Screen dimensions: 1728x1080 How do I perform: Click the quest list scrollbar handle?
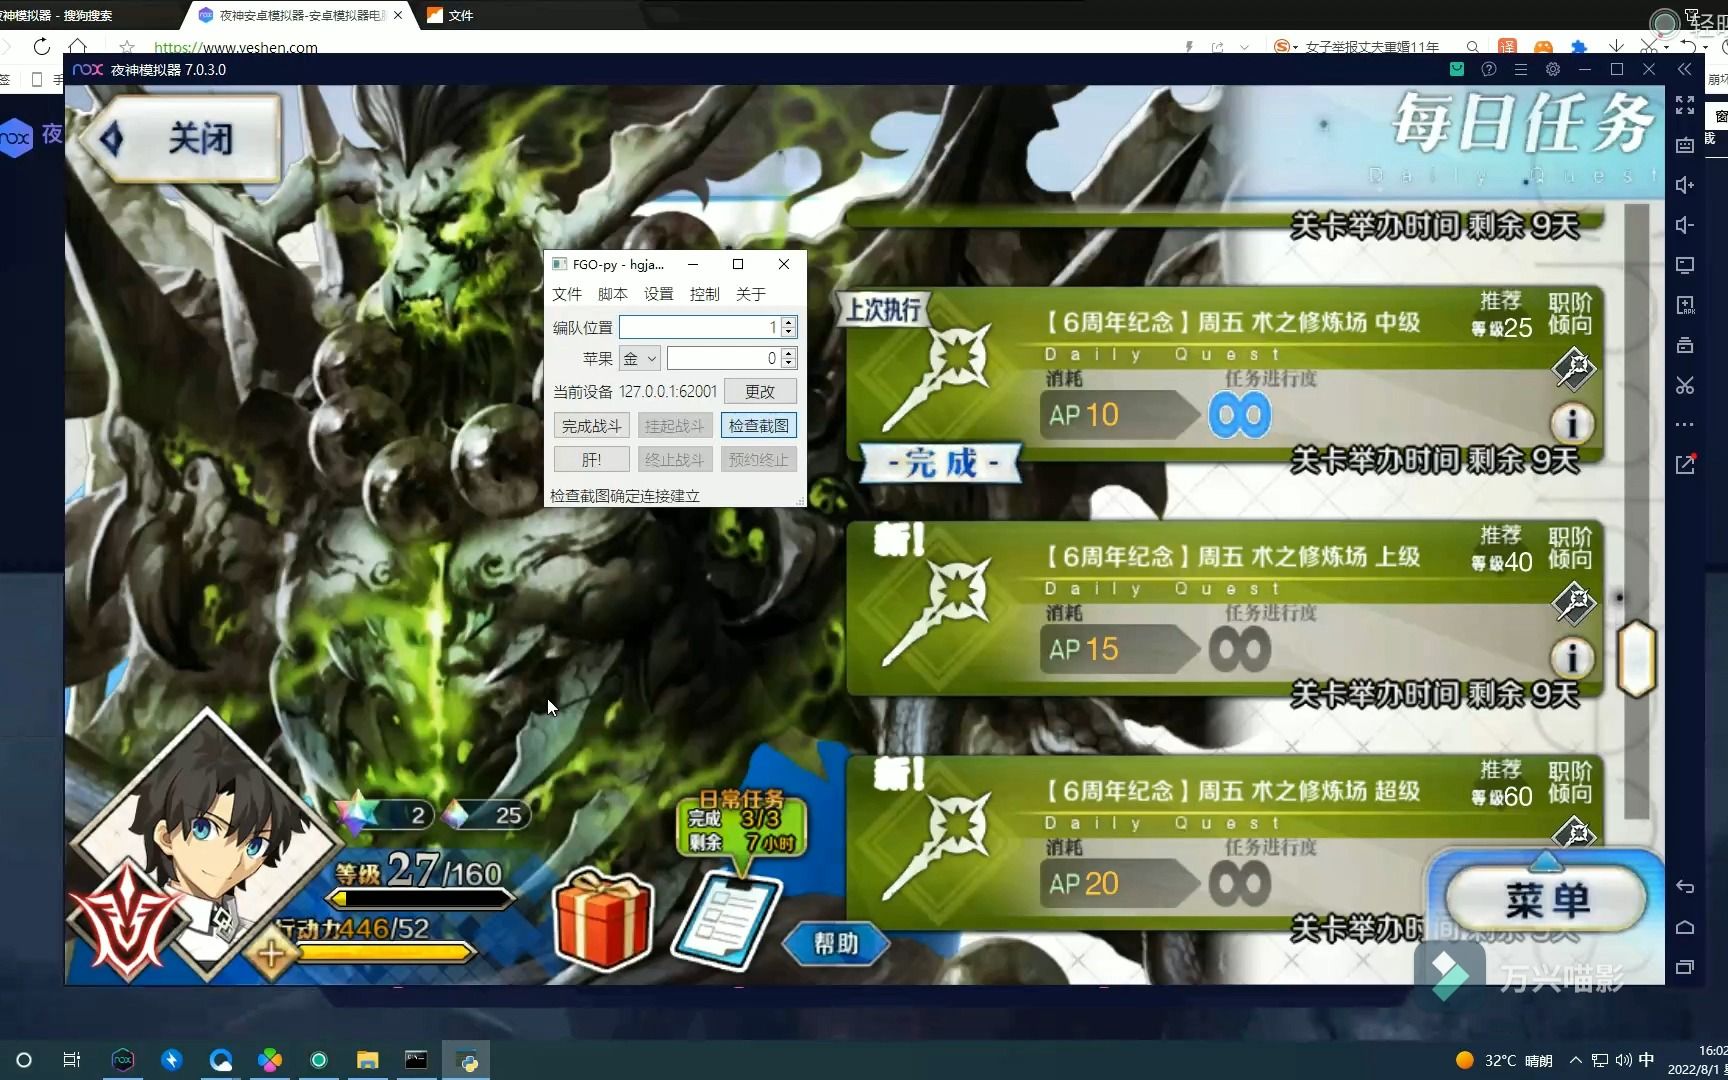[x=1636, y=658]
